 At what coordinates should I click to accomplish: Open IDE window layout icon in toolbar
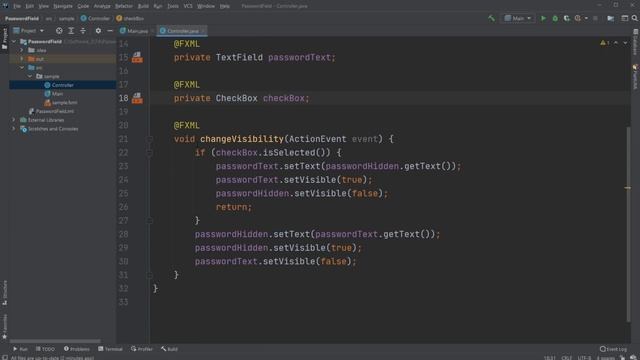click(624, 18)
